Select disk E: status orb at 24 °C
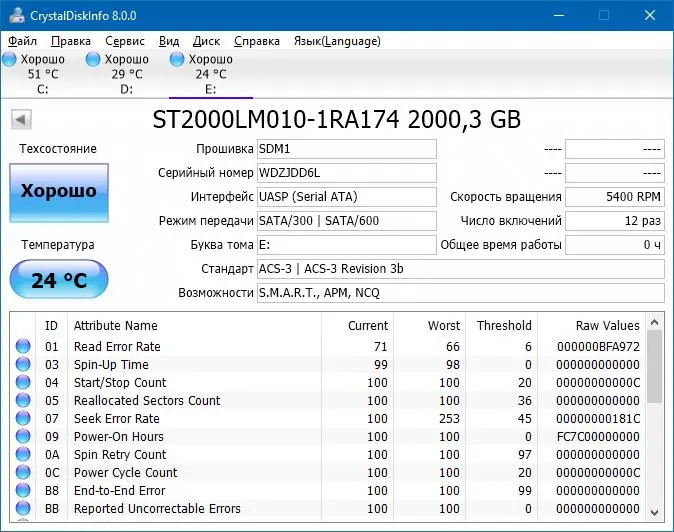 point(177,59)
